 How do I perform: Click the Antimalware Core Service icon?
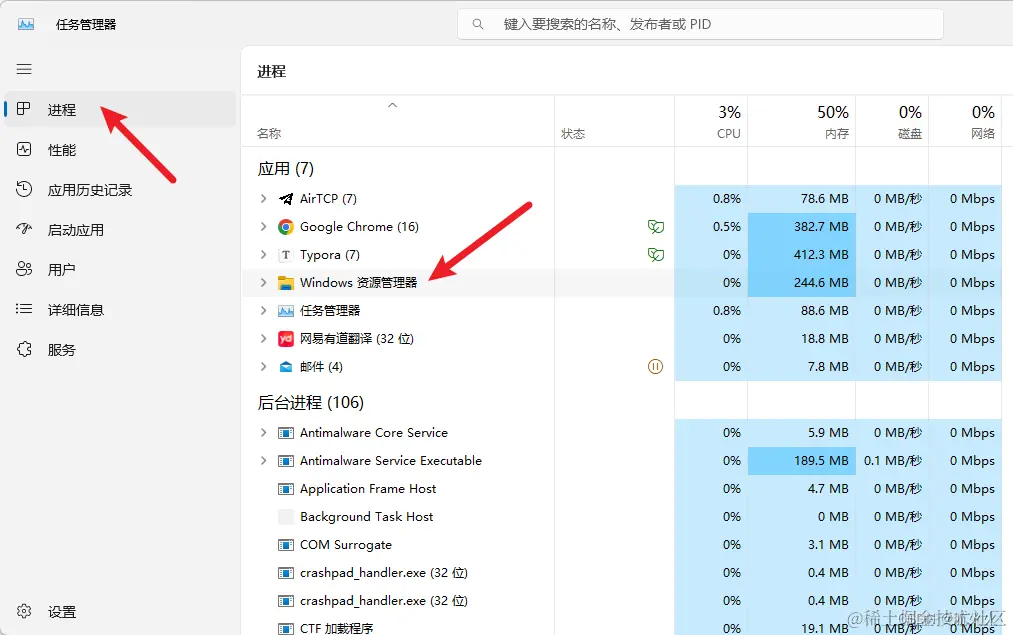(286, 433)
